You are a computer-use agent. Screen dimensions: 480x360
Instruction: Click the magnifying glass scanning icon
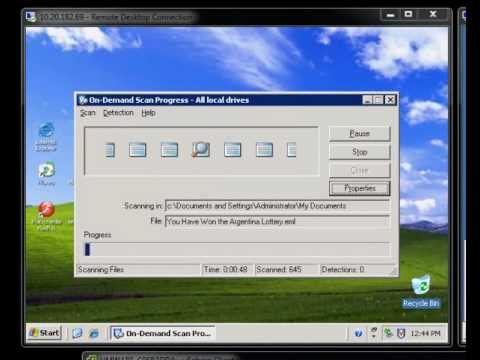pos(201,150)
